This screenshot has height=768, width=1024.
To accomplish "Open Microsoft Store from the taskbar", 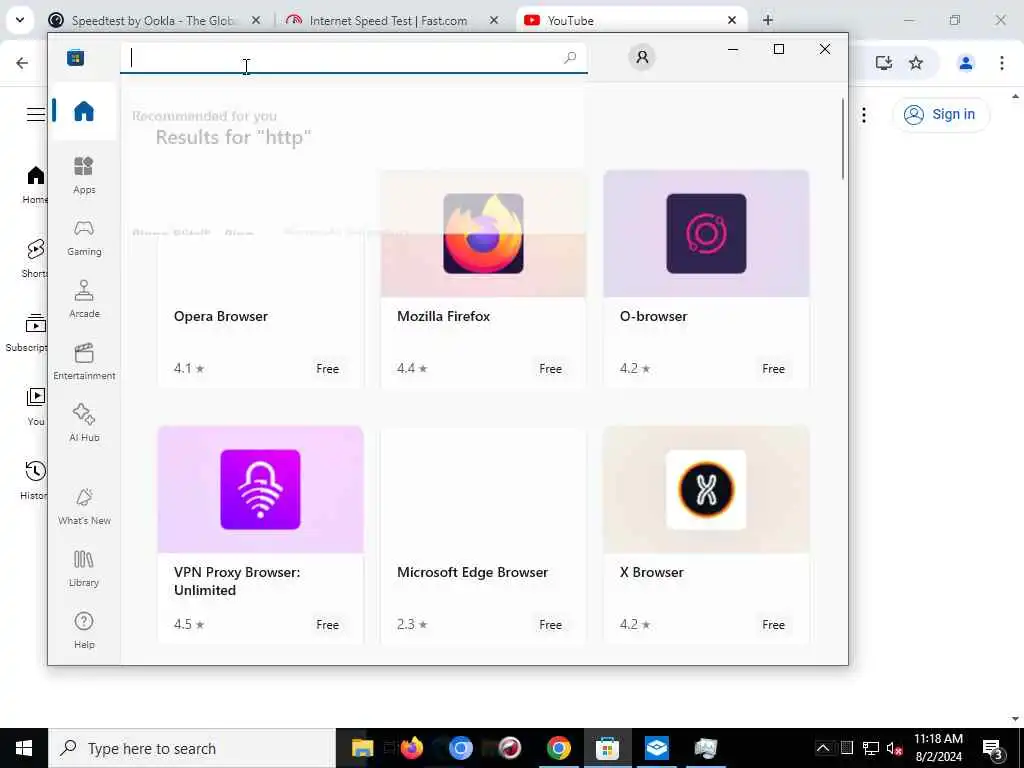I will tap(607, 748).
